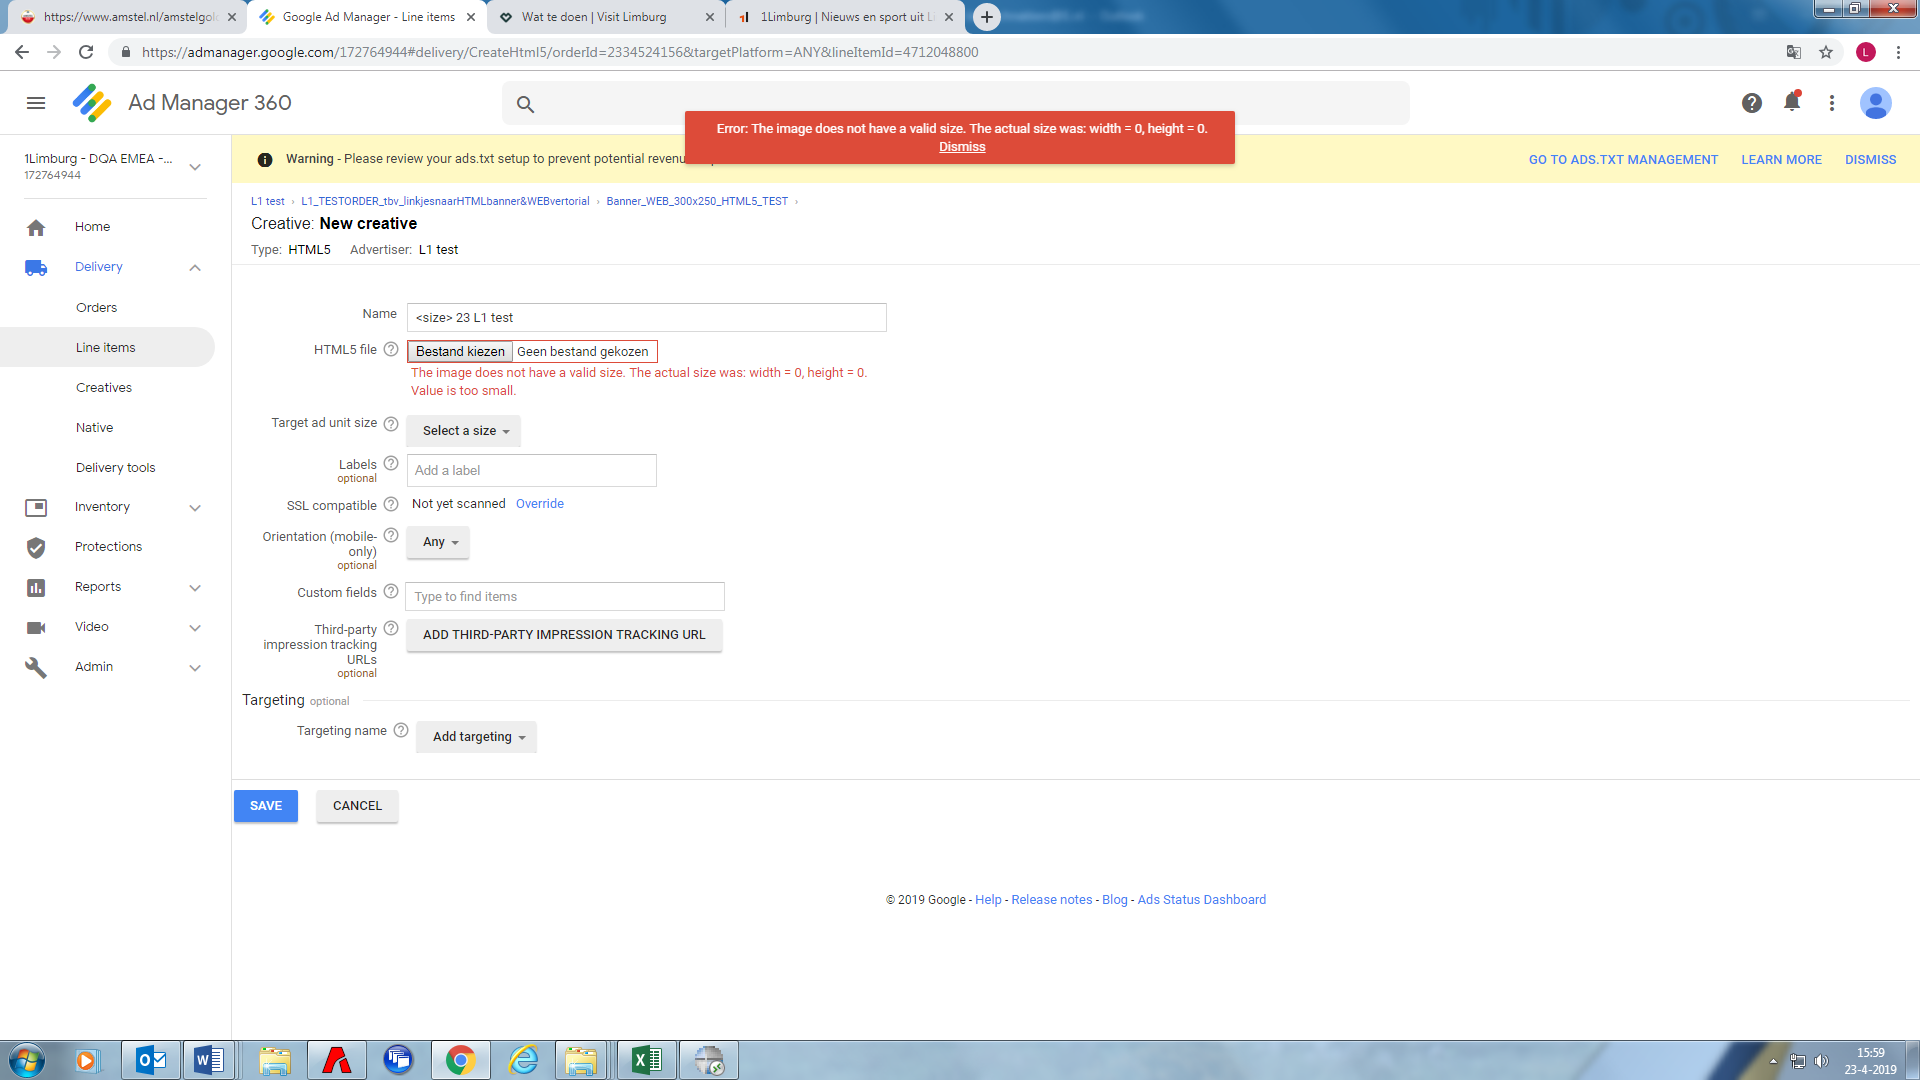The image size is (1920, 1080).
Task: Open the Select a size dropdown
Action: tap(464, 431)
